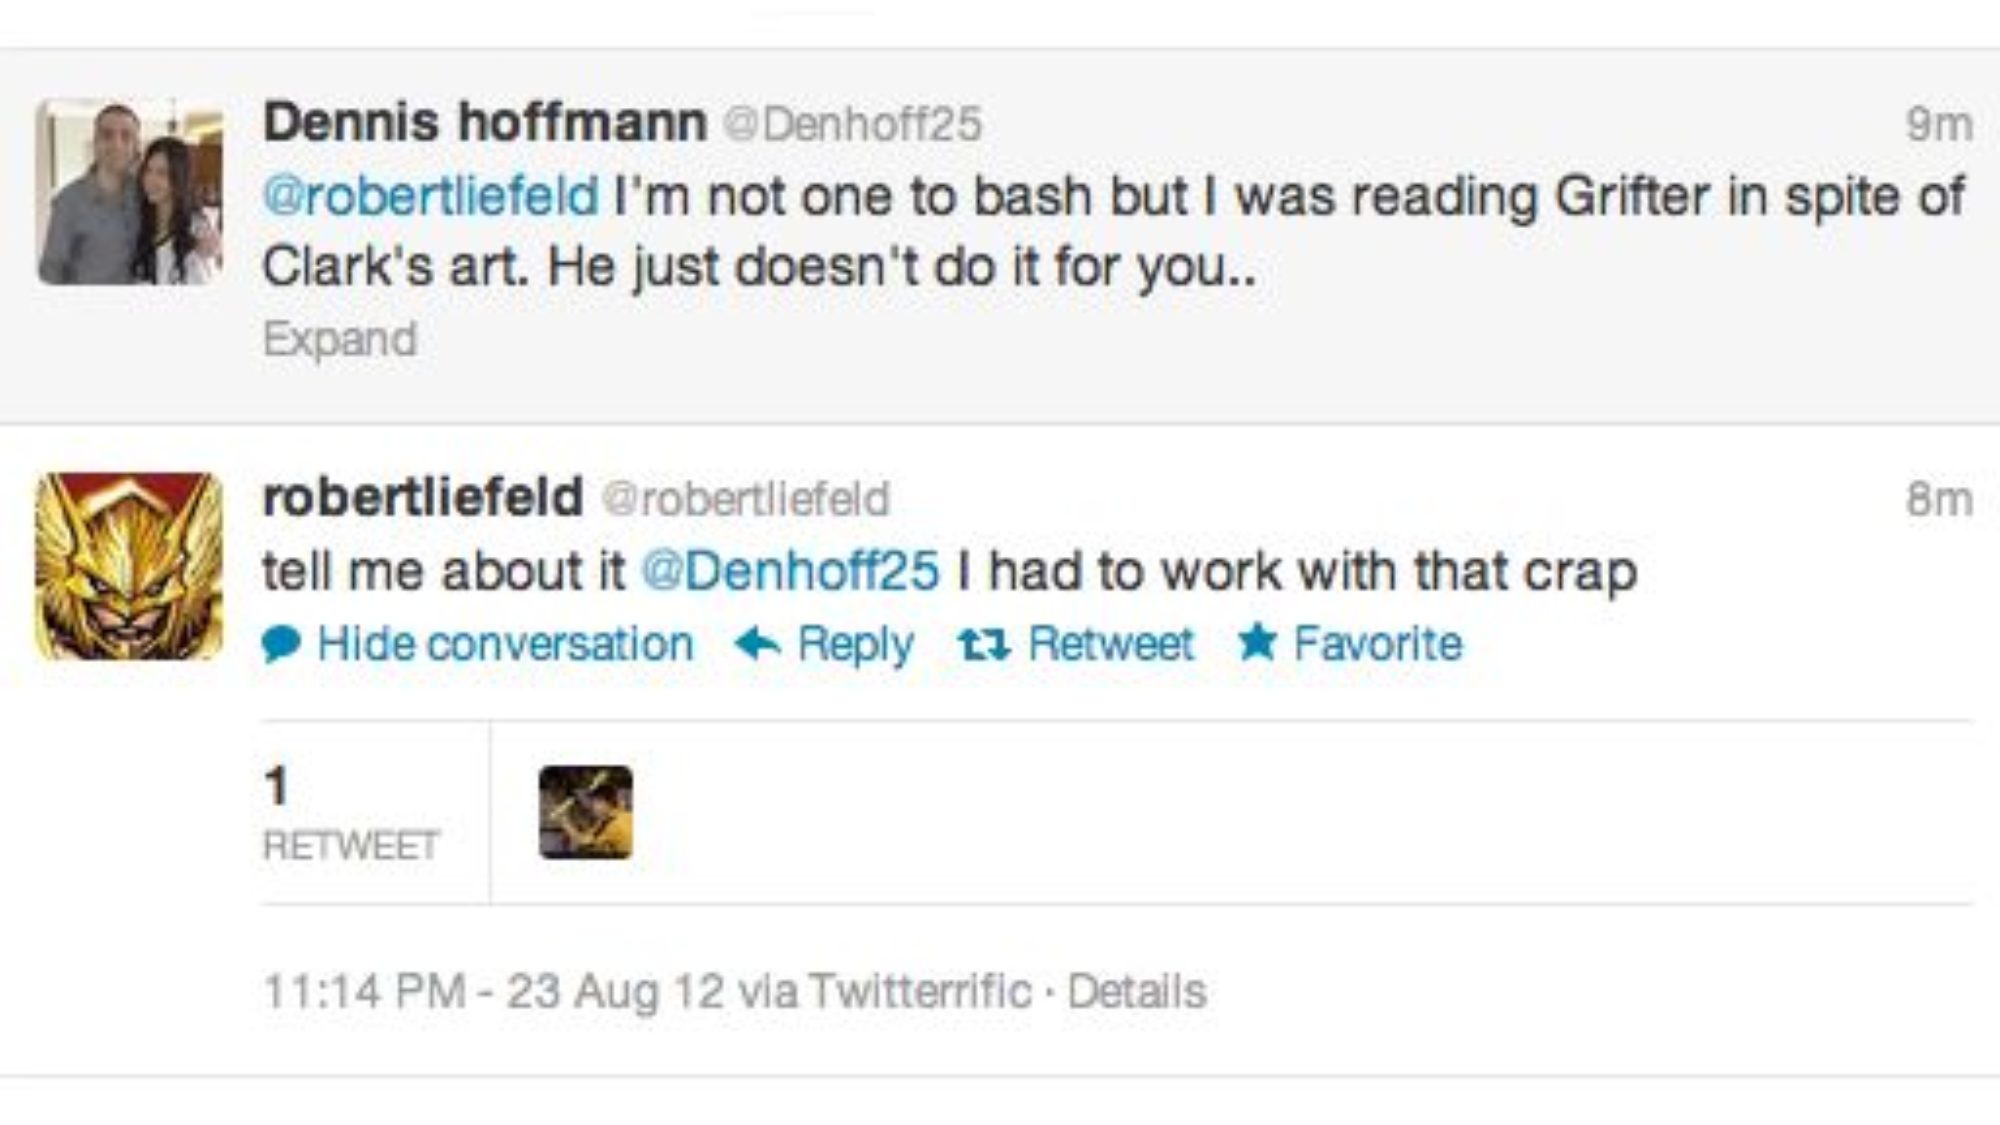Open the @robertliefeld mention link
Viewport: 2000px width, 1125px height.
point(431,196)
